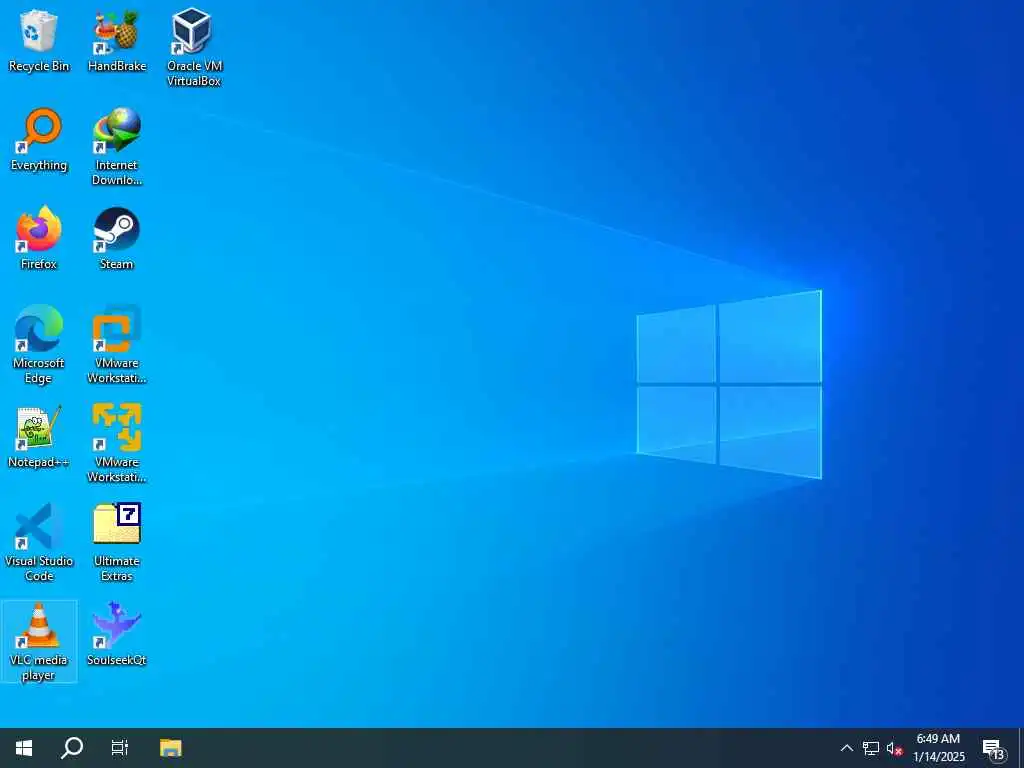Open taskbar Search
Image resolution: width=1024 pixels, height=768 pixels.
pos(72,748)
